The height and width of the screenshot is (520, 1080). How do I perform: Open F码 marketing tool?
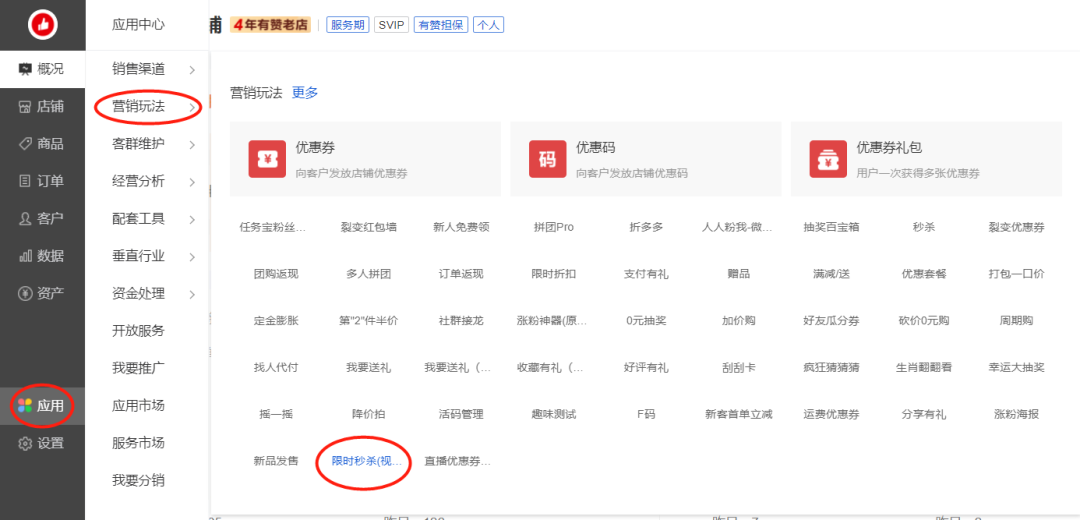(x=646, y=415)
